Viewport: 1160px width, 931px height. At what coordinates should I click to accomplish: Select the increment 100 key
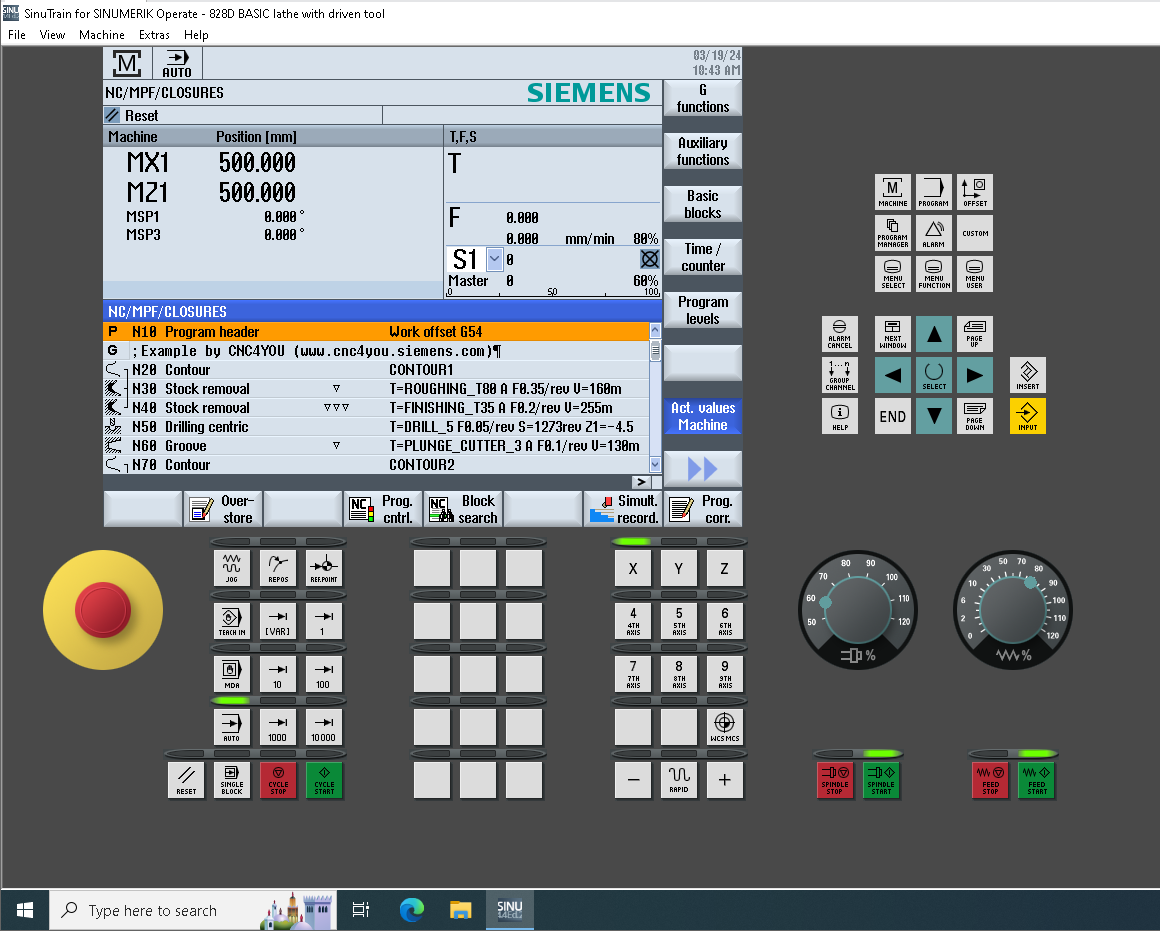pyautogui.click(x=324, y=674)
